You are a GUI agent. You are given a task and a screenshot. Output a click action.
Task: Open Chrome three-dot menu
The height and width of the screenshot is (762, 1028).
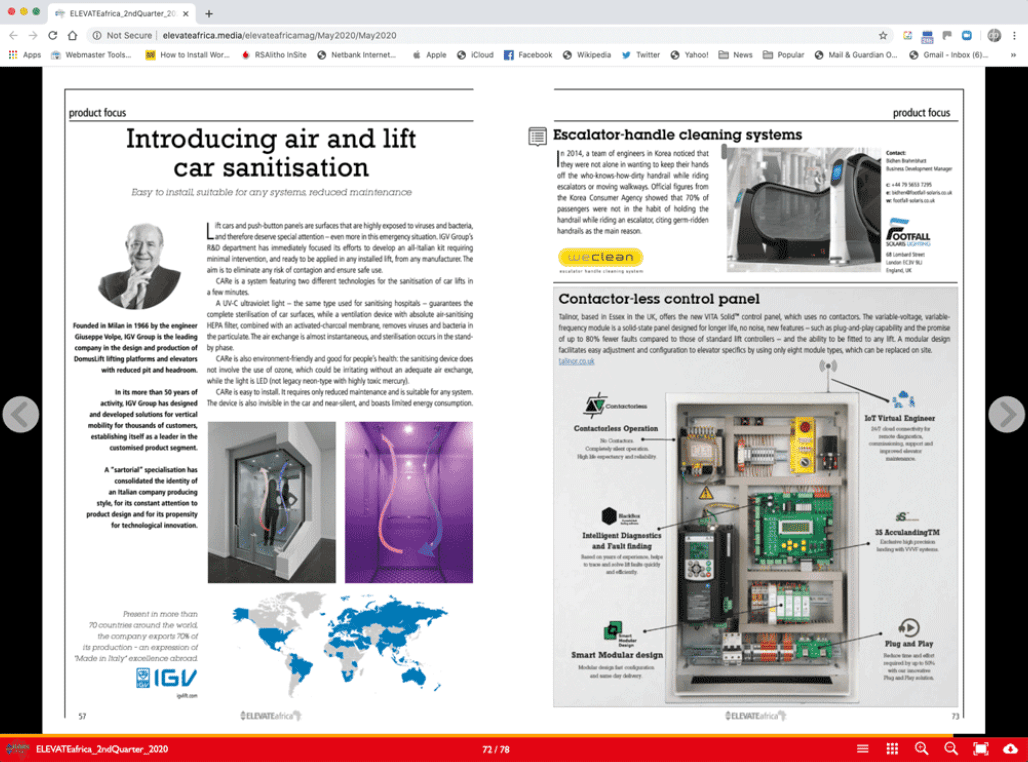[1015, 35]
